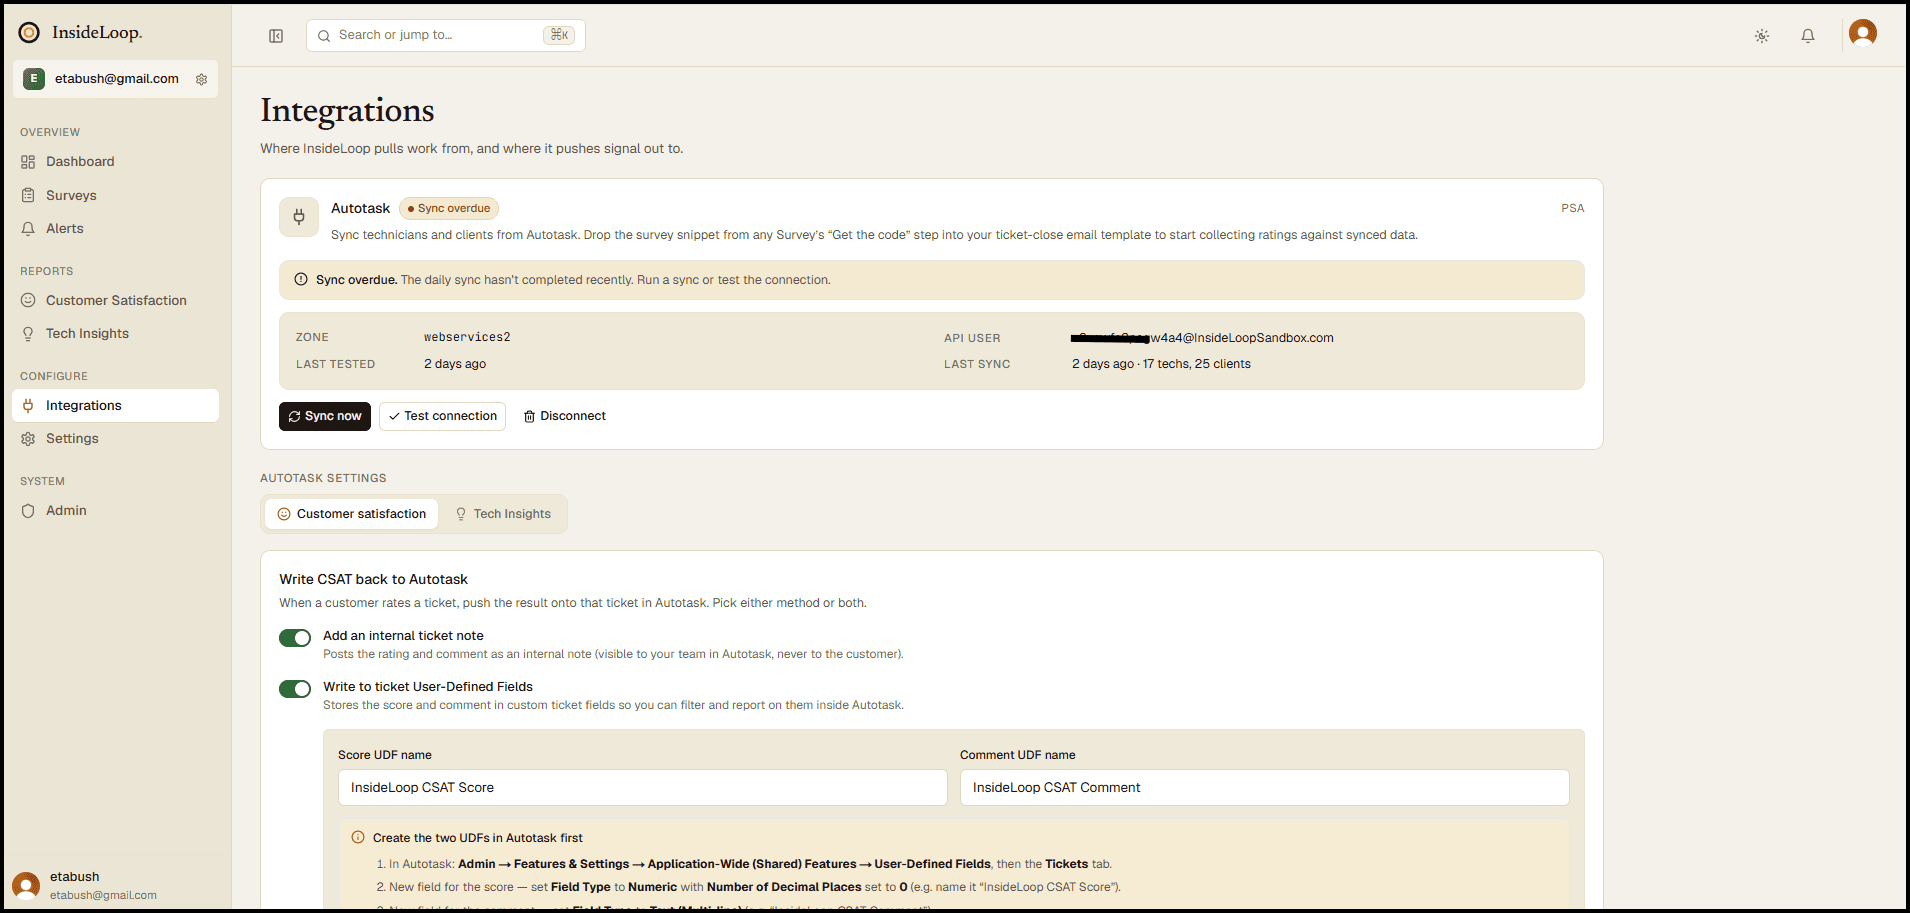Click the Admin shield icon
The image size is (1910, 913).
[28, 511]
